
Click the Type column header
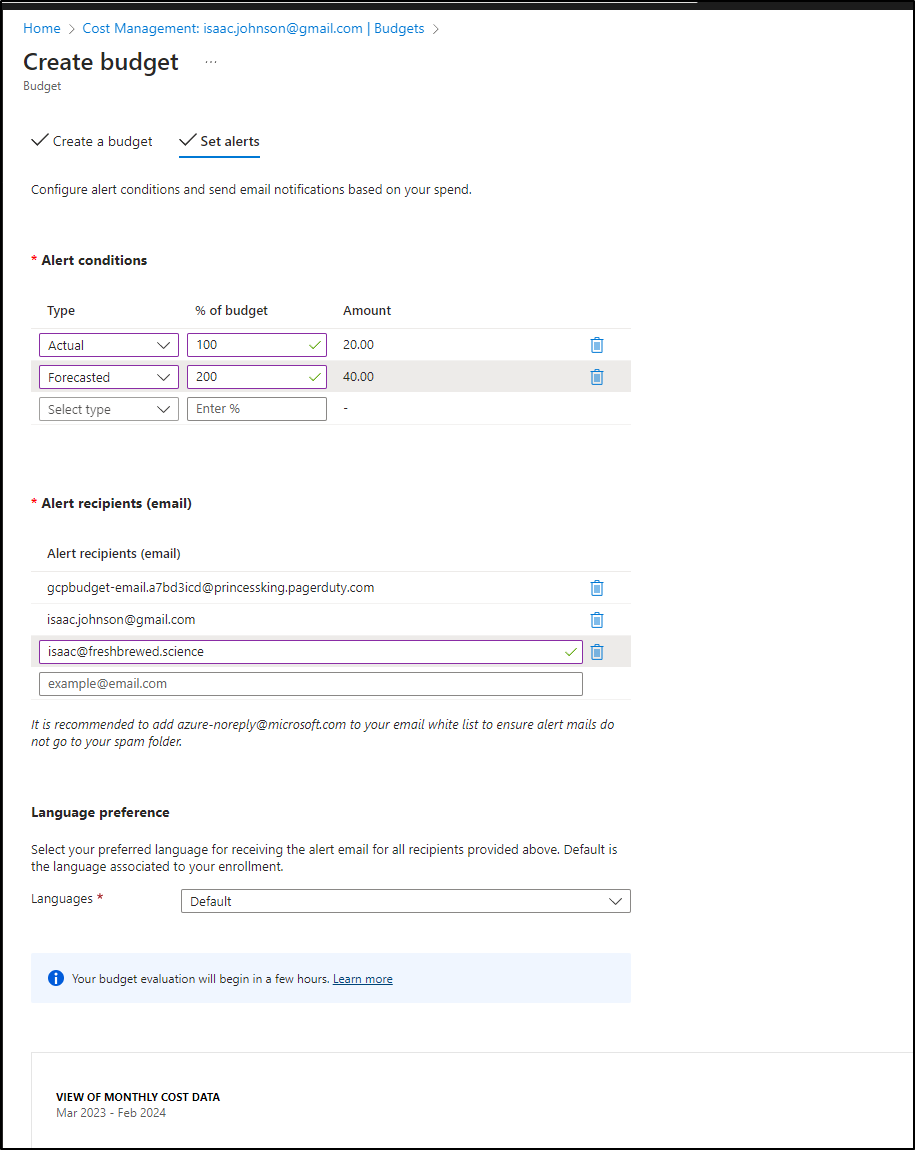point(61,311)
